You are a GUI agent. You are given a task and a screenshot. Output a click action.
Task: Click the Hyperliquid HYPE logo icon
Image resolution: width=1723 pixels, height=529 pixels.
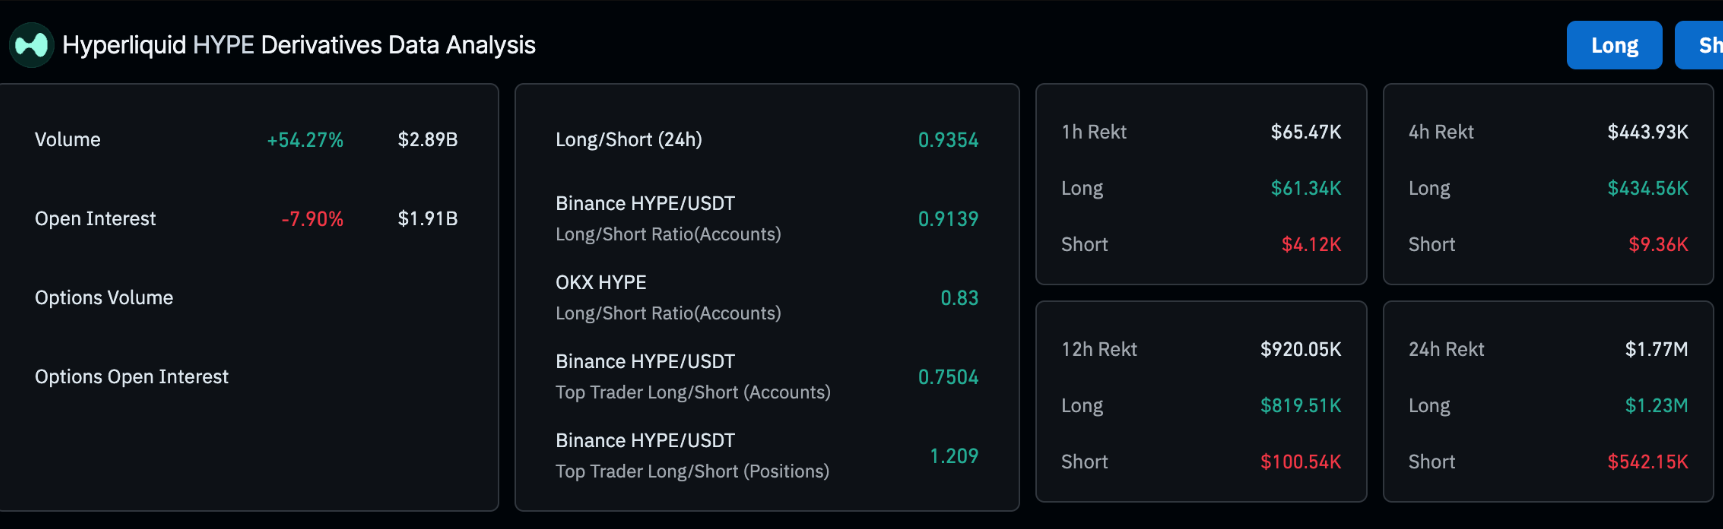tap(31, 45)
